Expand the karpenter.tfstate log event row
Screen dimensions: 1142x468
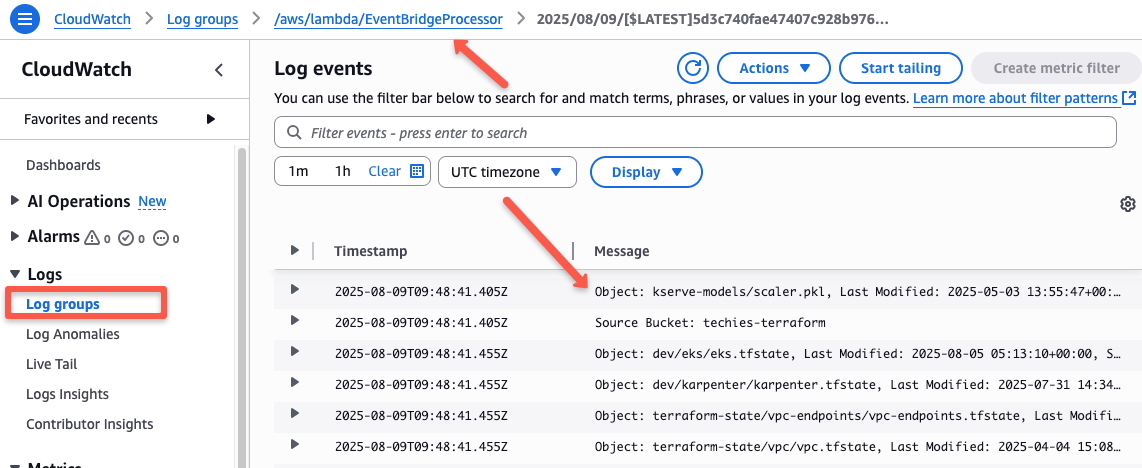[x=294, y=382]
